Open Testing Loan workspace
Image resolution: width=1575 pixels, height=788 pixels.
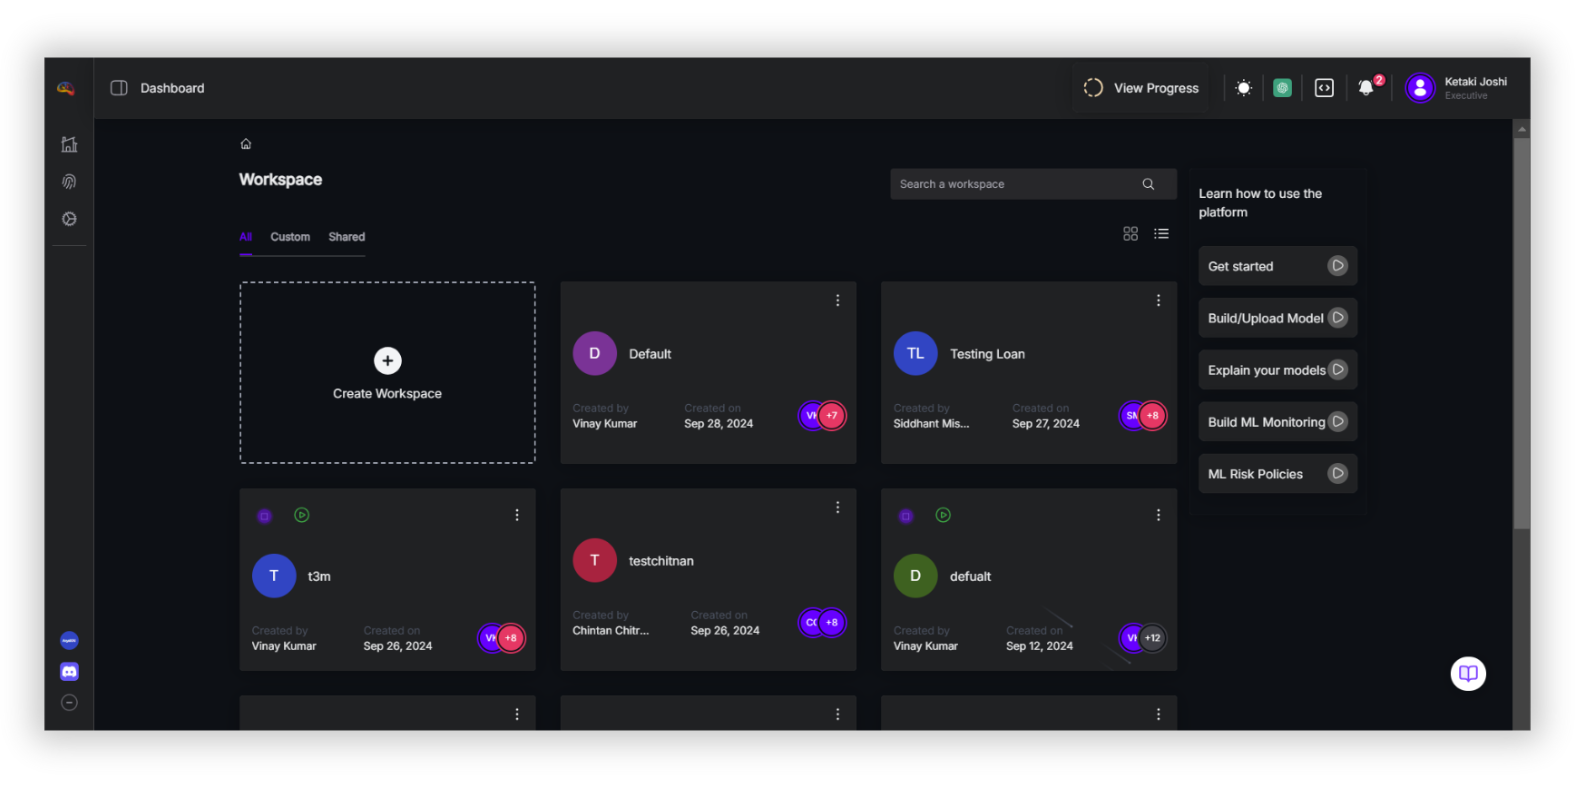(x=1029, y=372)
